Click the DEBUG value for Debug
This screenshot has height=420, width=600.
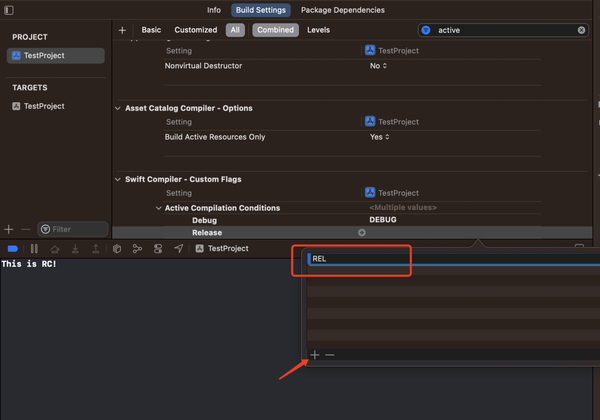click(x=383, y=220)
